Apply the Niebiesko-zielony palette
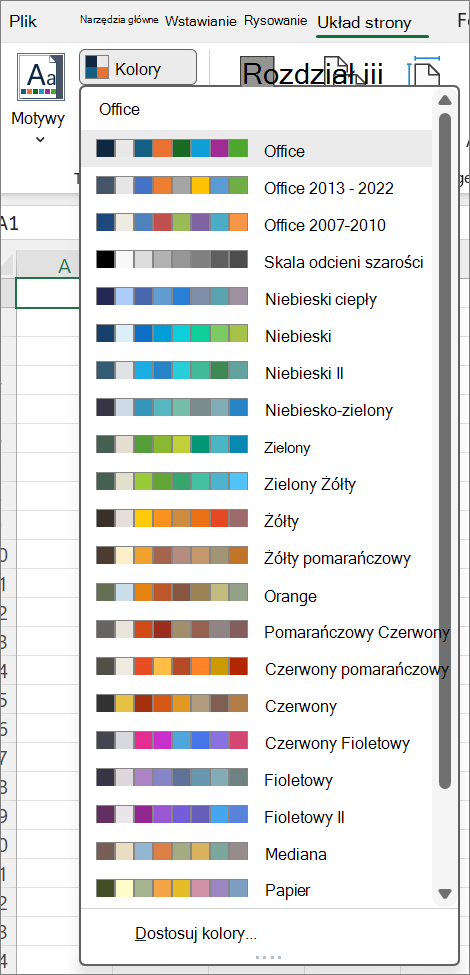 (x=257, y=409)
